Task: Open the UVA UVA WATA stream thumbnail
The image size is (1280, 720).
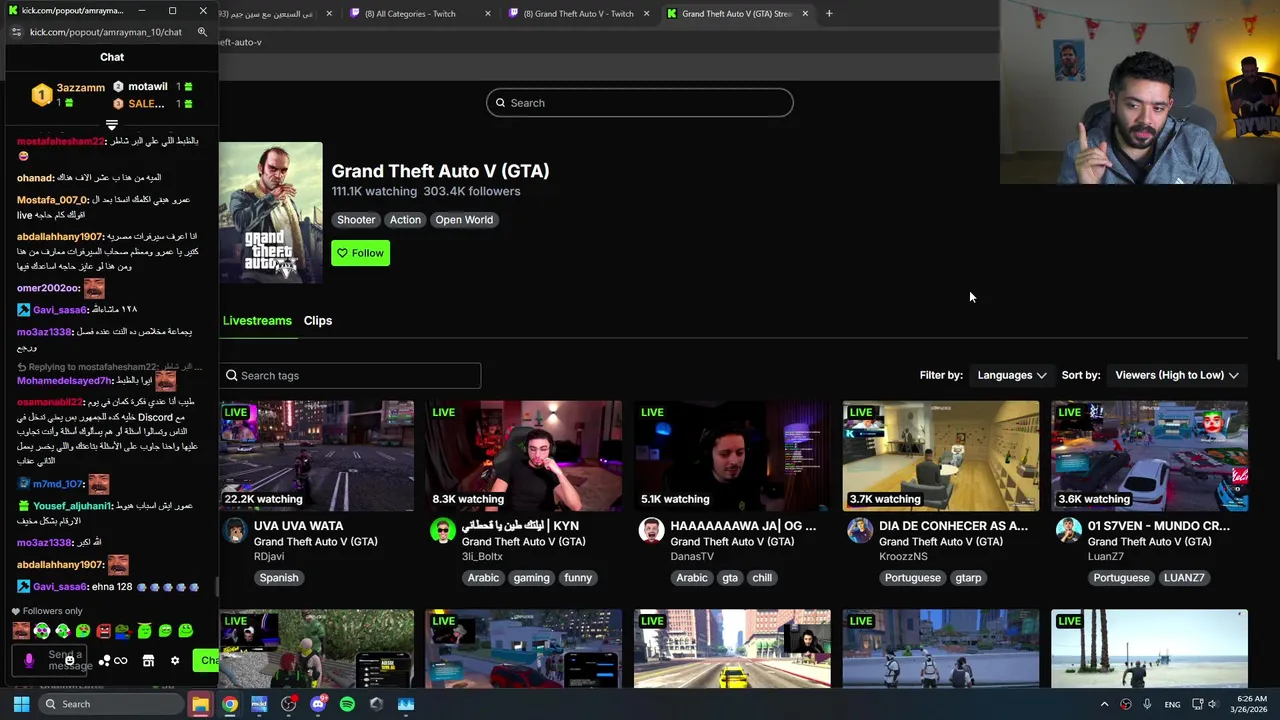Action: coord(316,456)
